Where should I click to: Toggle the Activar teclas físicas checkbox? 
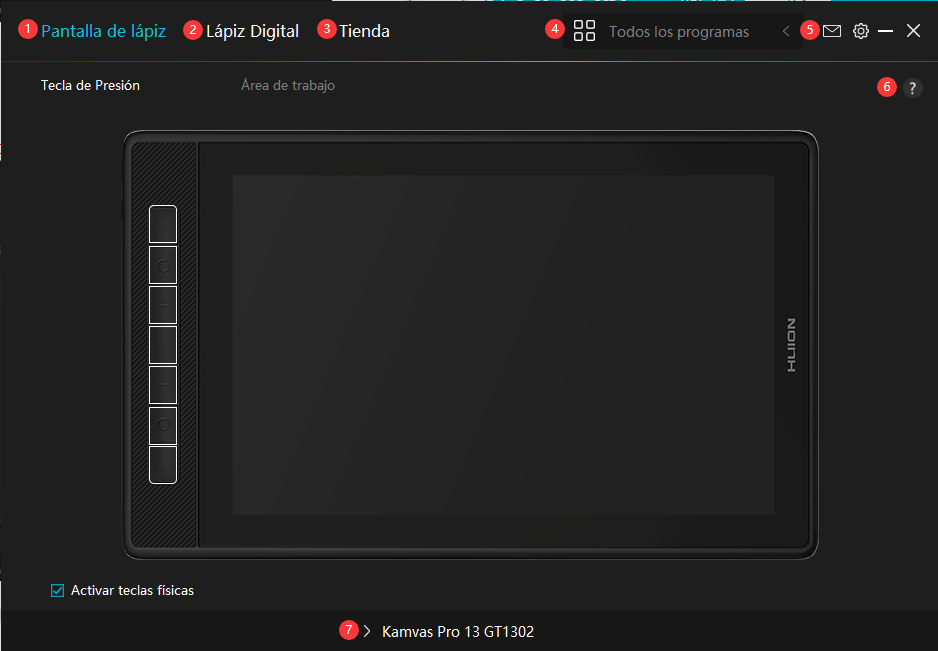(x=58, y=591)
